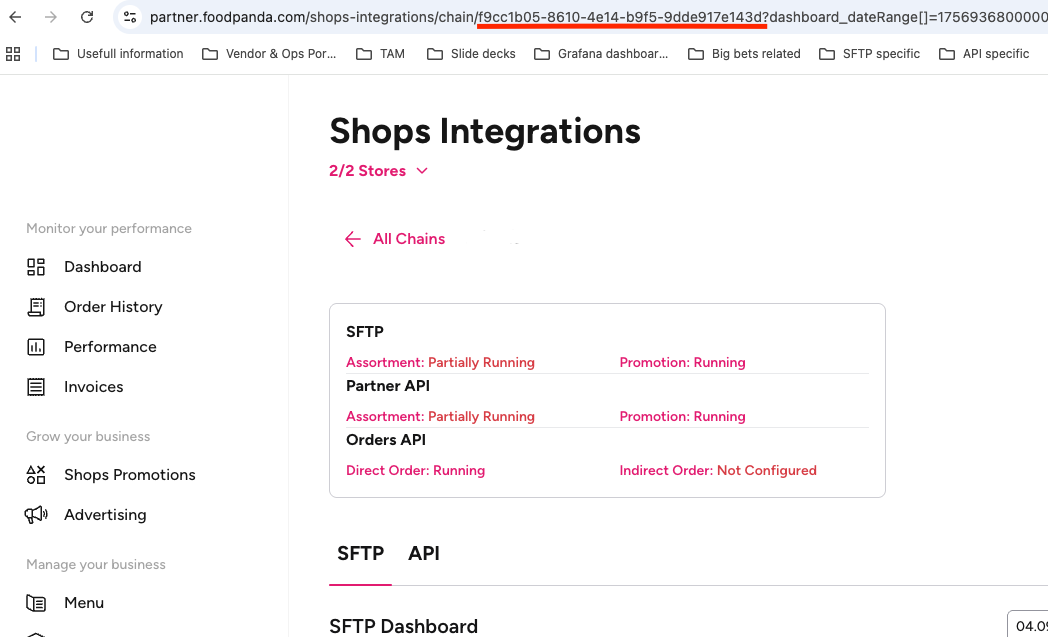Switch to the API tab
1048x637 pixels.
click(424, 554)
